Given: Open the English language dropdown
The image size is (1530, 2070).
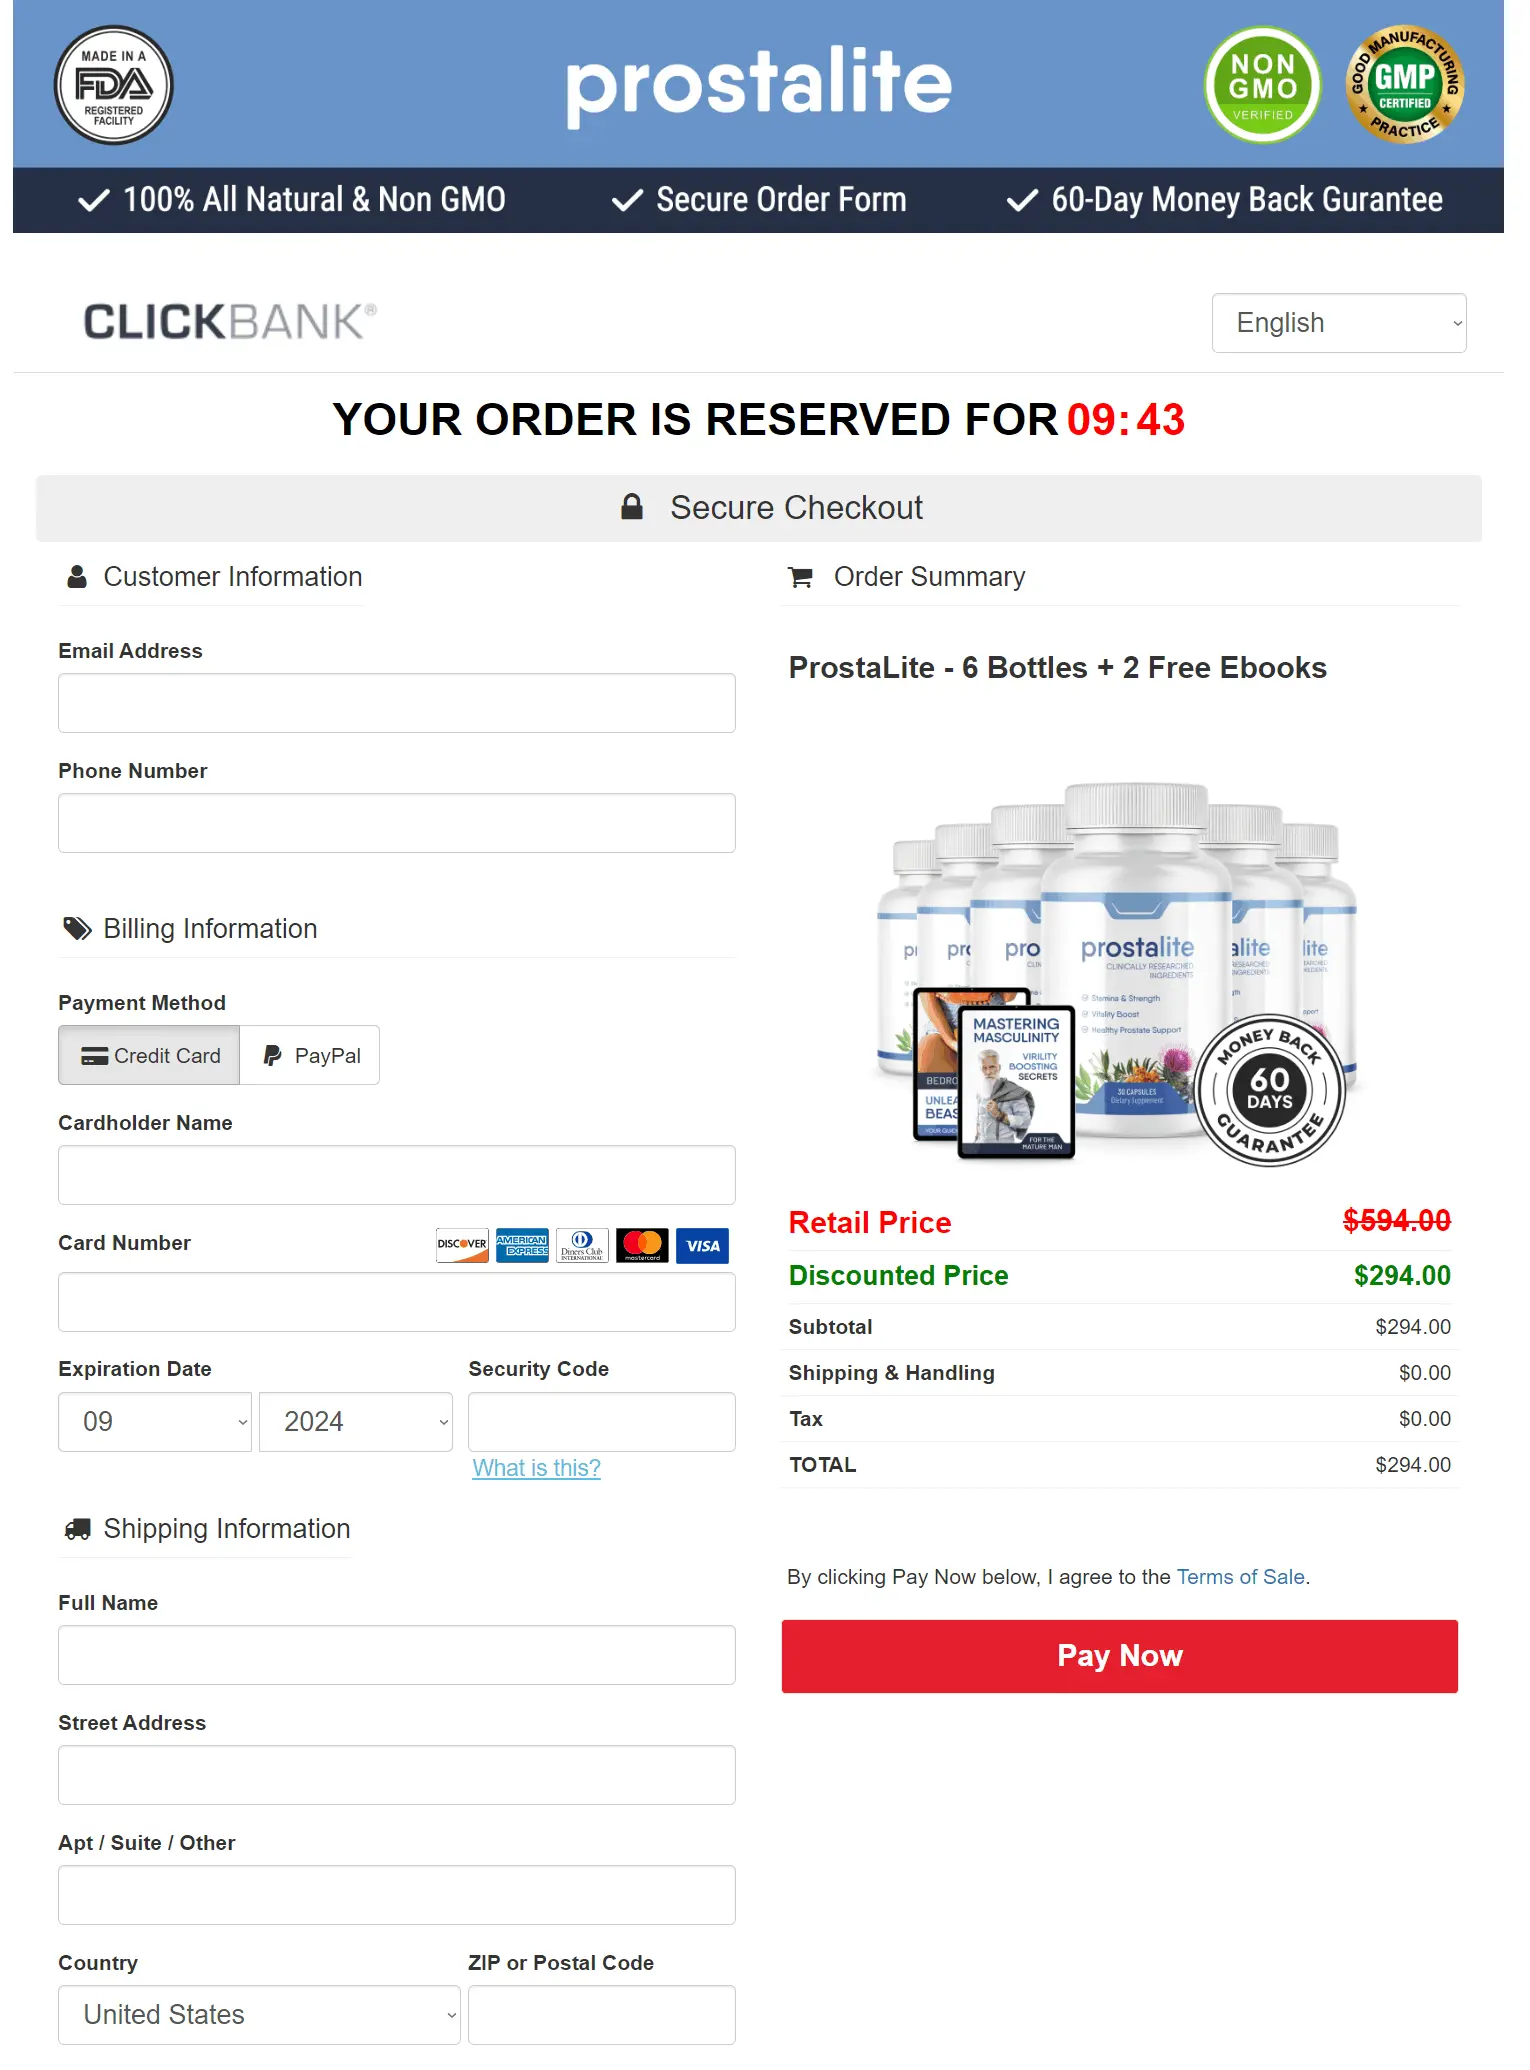Looking at the screenshot, I should point(1338,323).
